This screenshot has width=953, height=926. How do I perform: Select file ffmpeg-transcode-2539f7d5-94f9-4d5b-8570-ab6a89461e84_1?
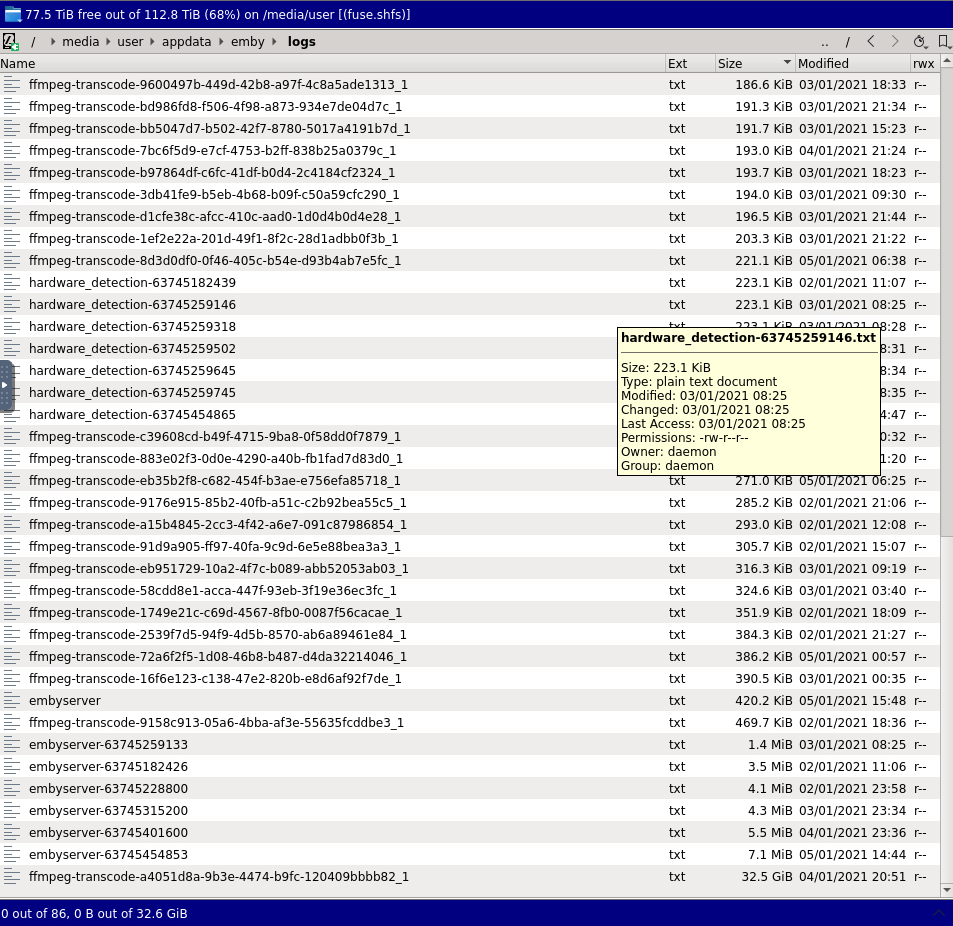[x=218, y=634]
